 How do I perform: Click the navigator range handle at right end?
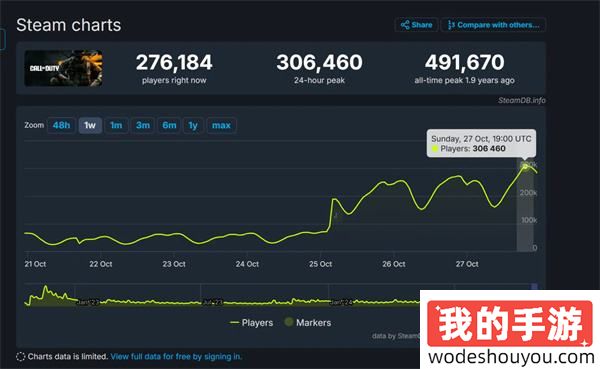click(x=534, y=287)
